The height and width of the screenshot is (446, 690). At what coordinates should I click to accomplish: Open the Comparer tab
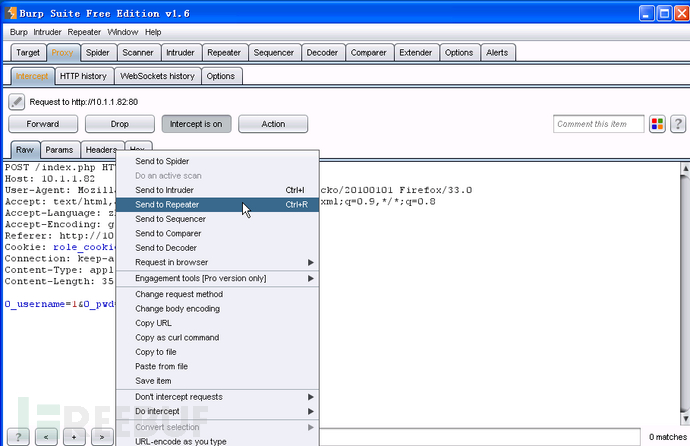click(369, 53)
